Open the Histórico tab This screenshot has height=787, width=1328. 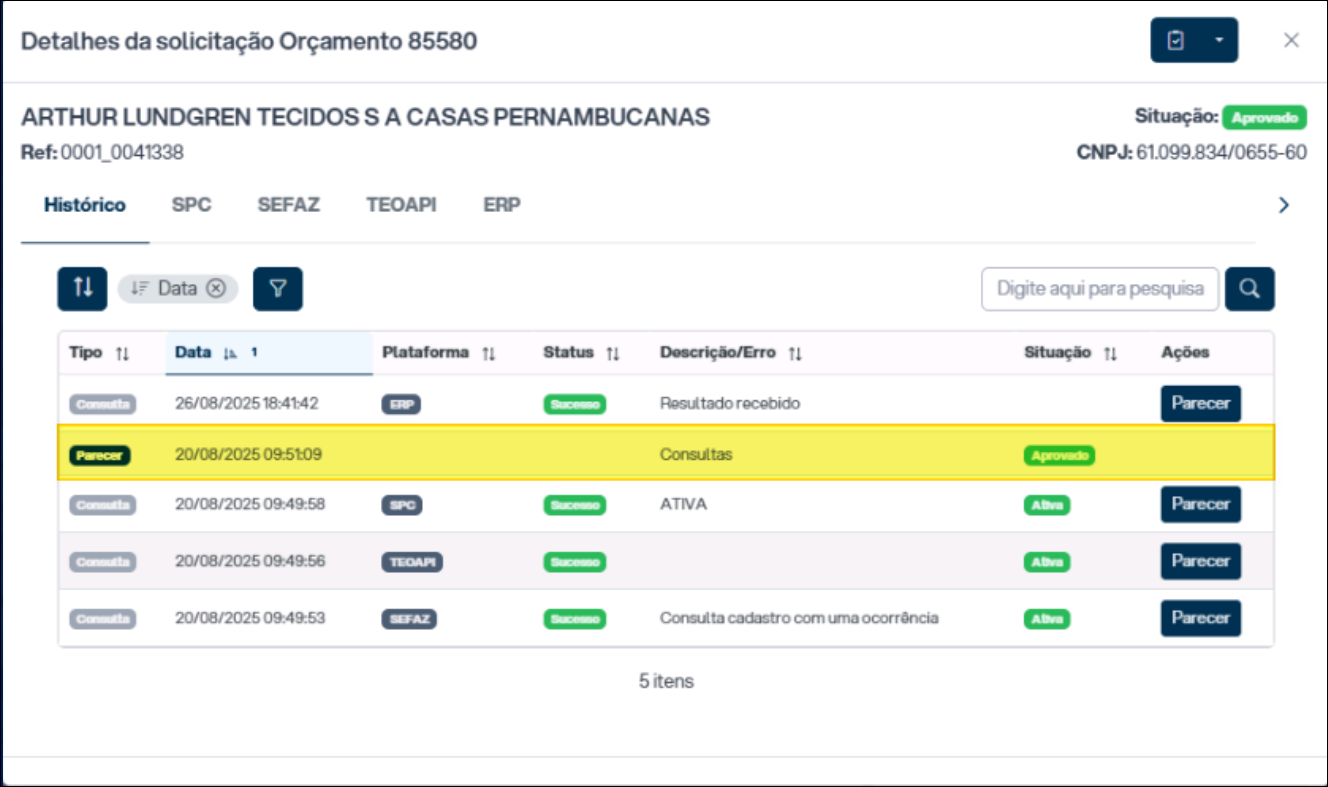click(x=85, y=205)
